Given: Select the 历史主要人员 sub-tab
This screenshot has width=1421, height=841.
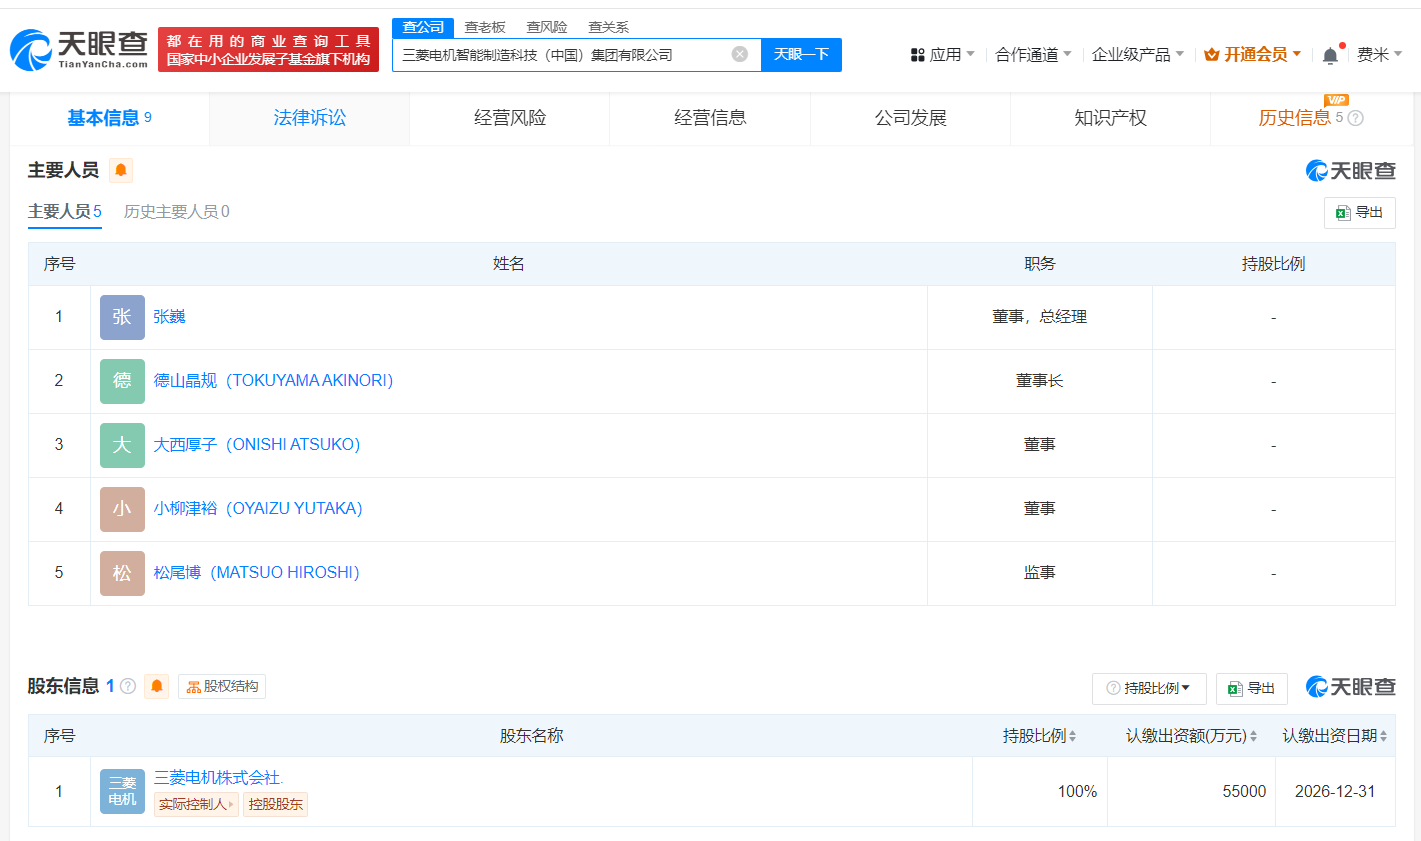Looking at the screenshot, I should tap(176, 211).
